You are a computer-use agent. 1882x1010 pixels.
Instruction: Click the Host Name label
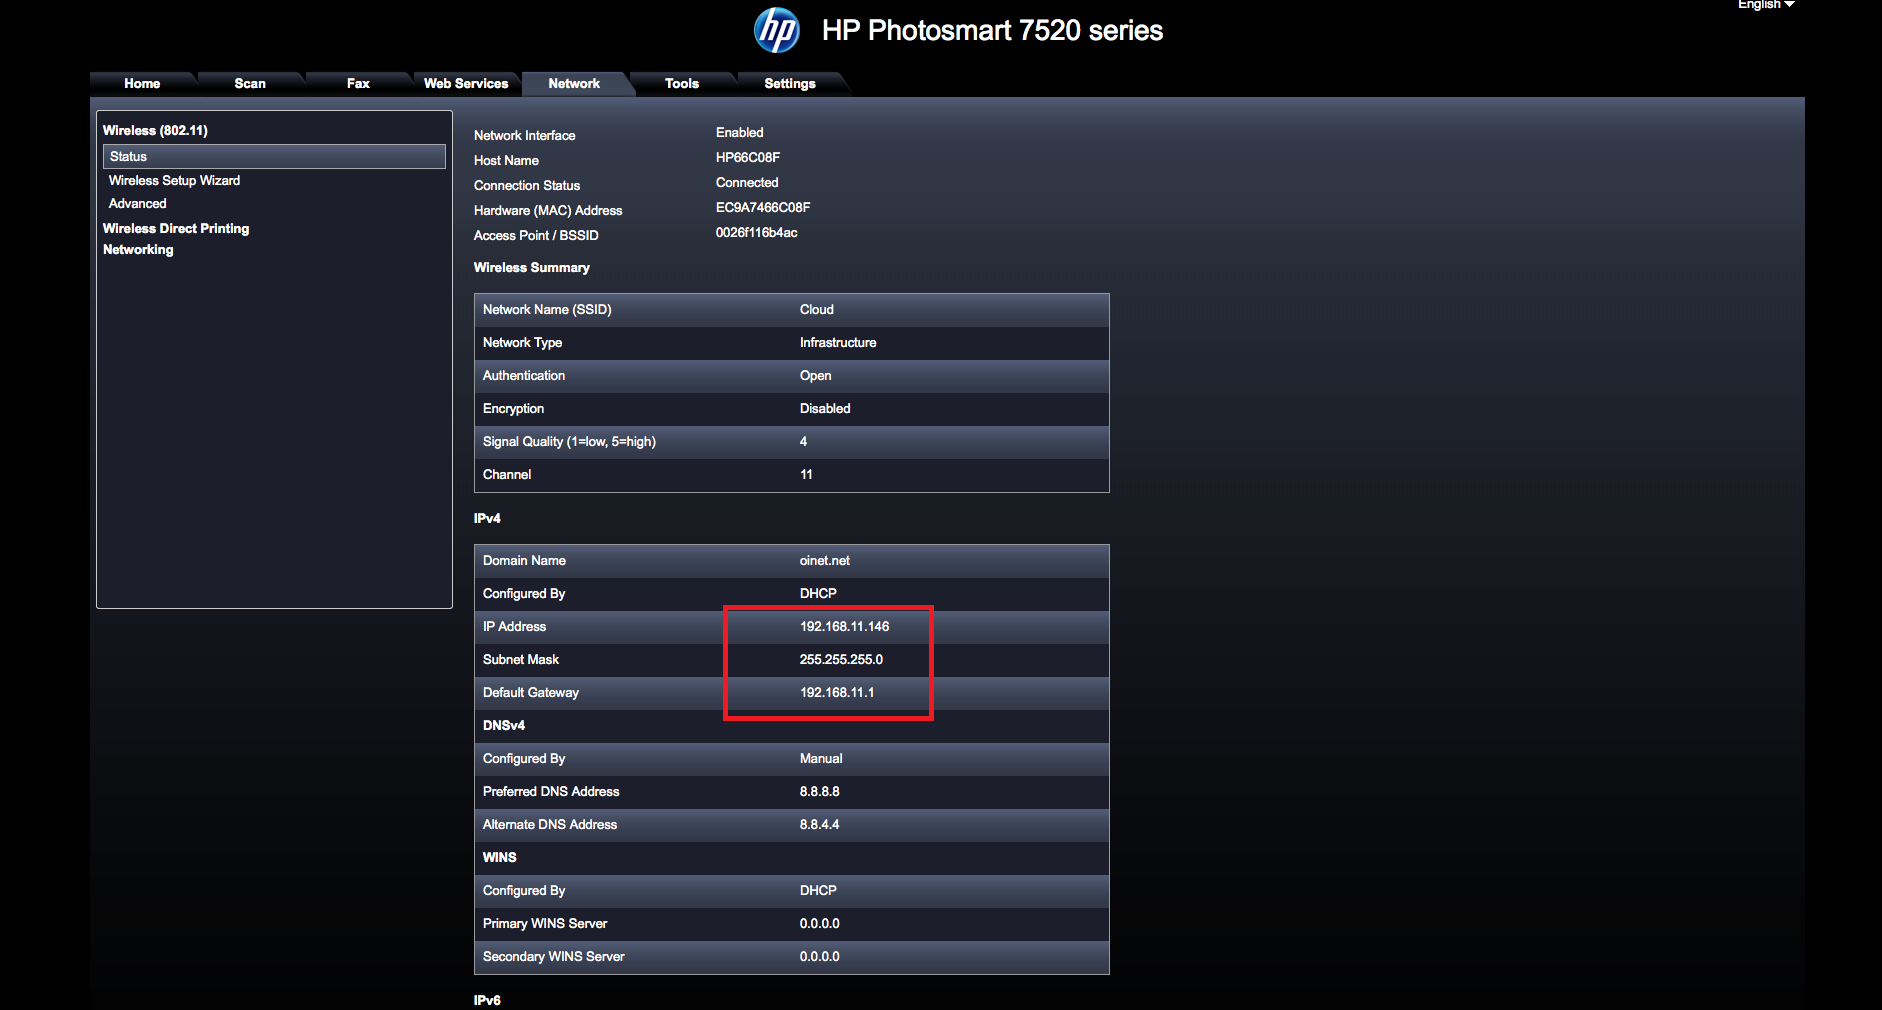click(x=506, y=161)
